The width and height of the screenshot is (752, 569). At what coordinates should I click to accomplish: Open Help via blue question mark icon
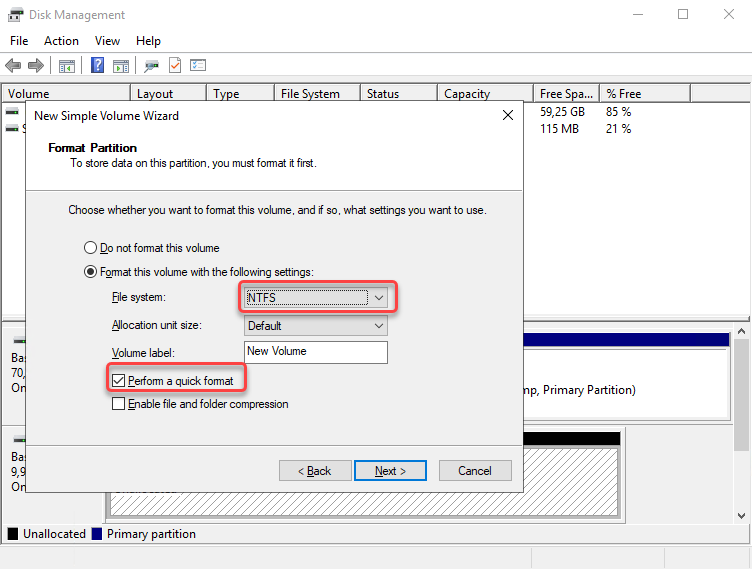point(98,66)
